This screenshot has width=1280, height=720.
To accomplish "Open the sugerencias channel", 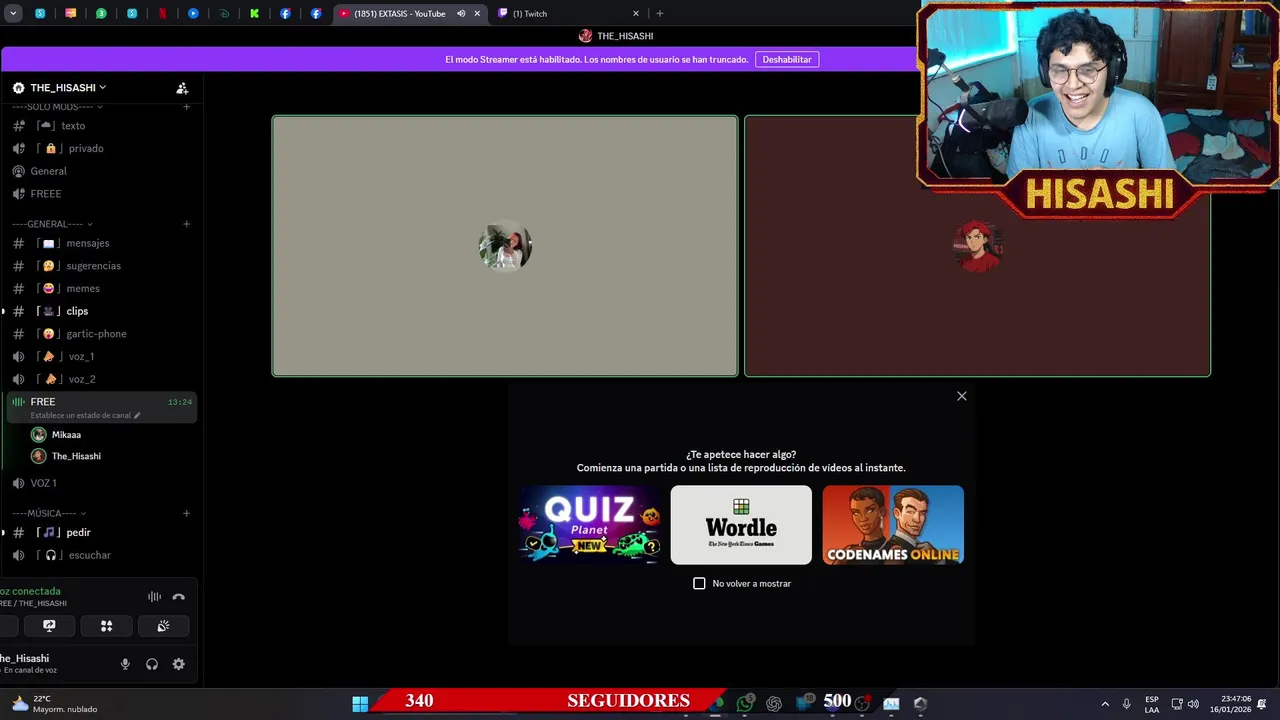I will [x=100, y=266].
